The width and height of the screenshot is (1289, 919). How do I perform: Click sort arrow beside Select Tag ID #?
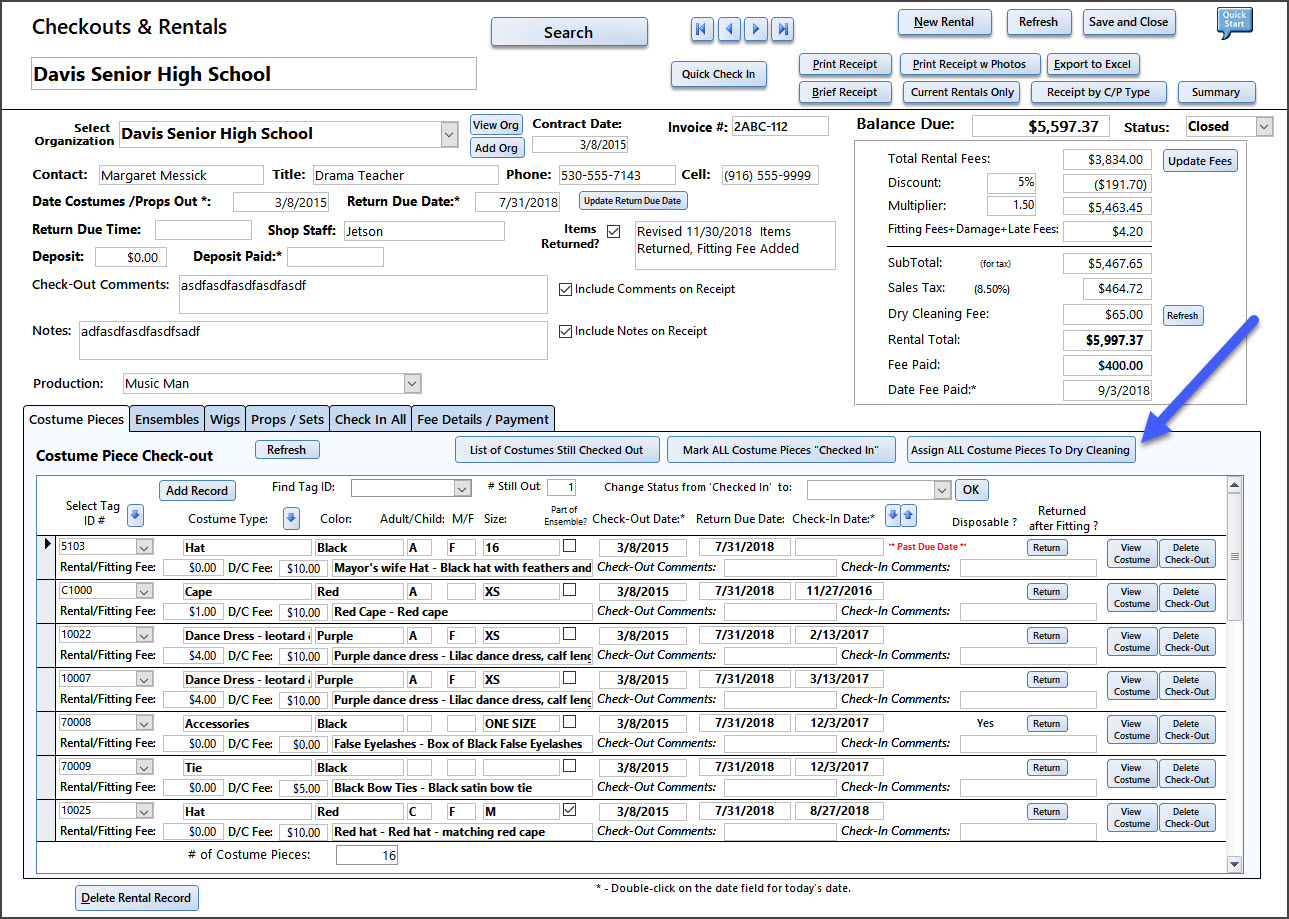[136, 515]
